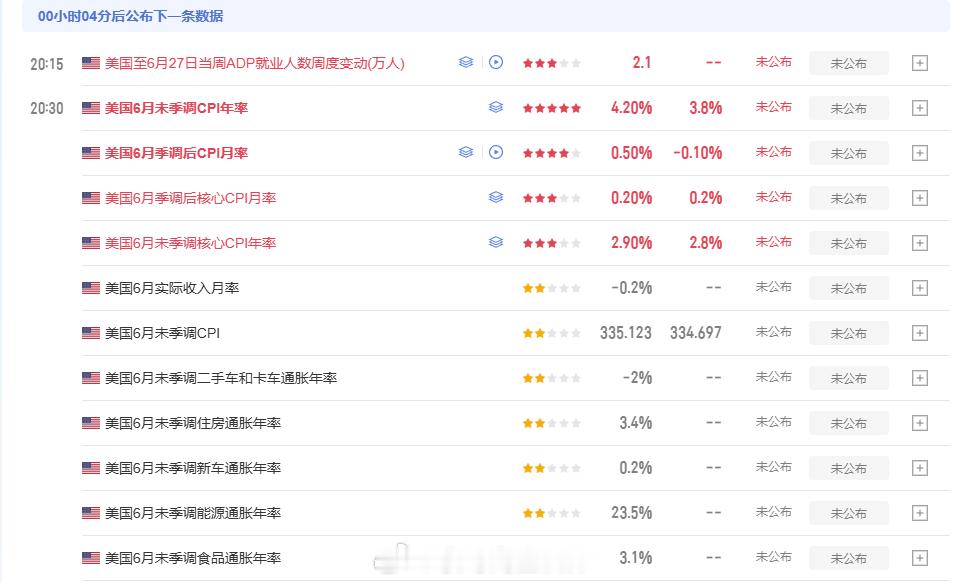Image resolution: width=970 pixels, height=583 pixels.
Task: Select two-star rating of 住房通胀年率 row
Action: click(x=552, y=423)
